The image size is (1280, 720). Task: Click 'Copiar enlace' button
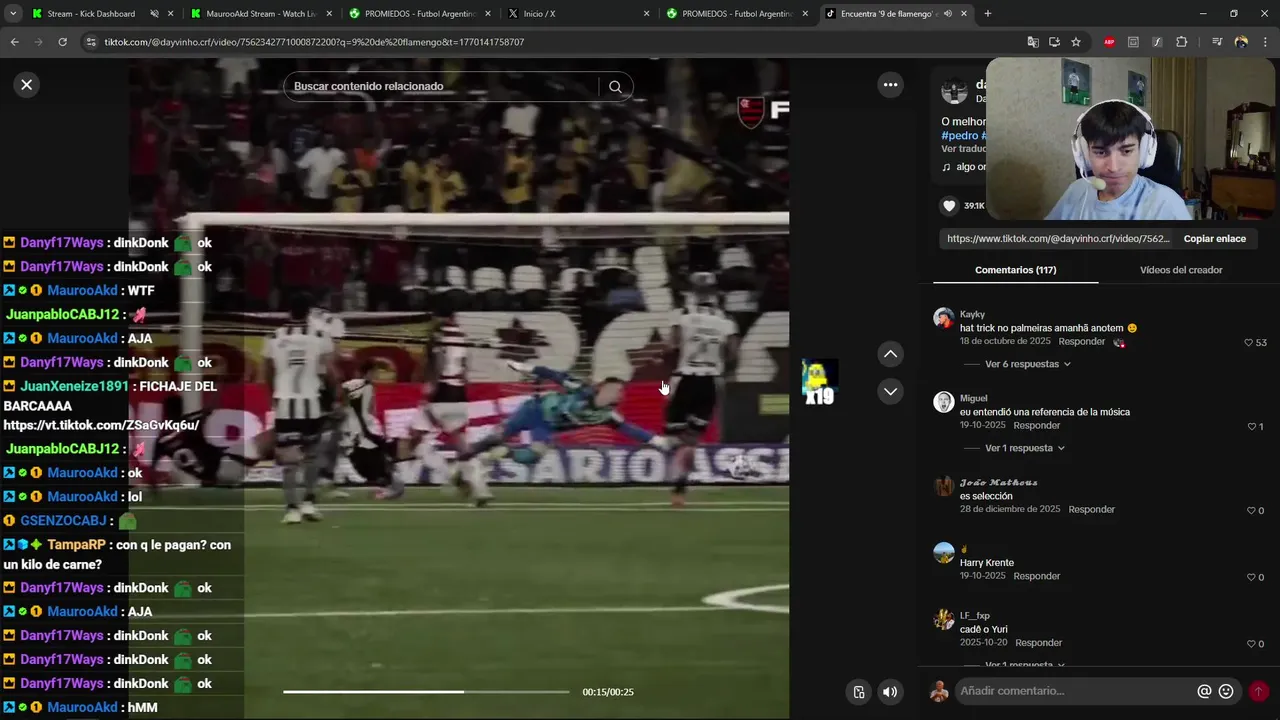1215,239
